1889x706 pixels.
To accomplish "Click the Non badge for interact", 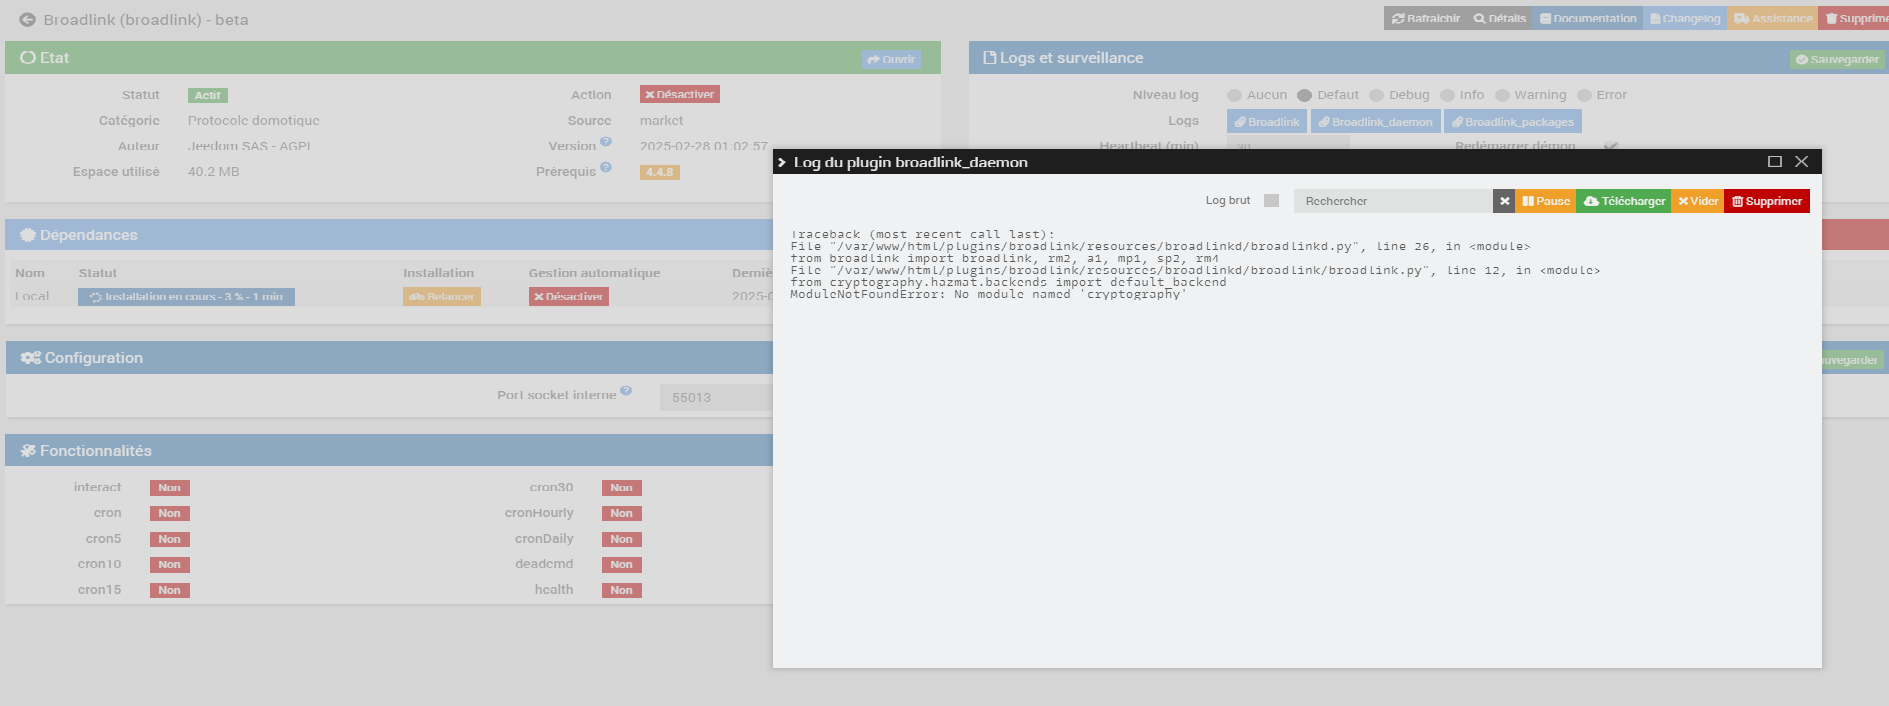I will pyautogui.click(x=170, y=488).
